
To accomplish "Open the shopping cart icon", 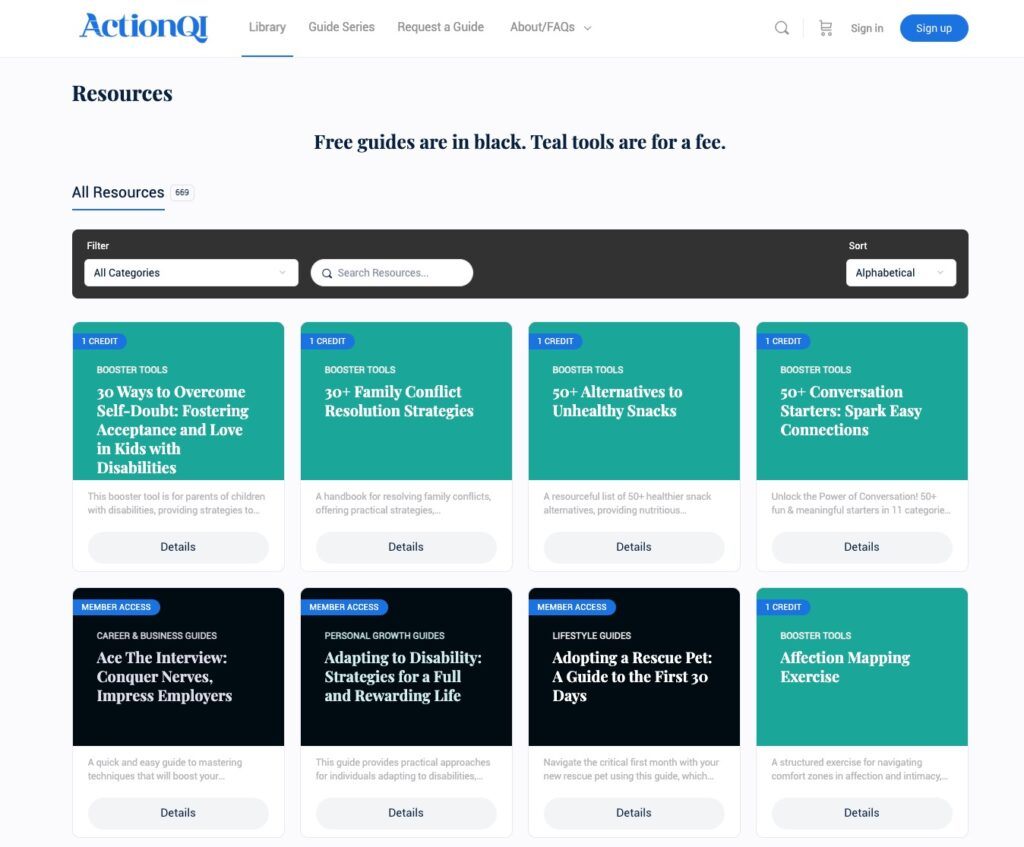I will pos(825,28).
